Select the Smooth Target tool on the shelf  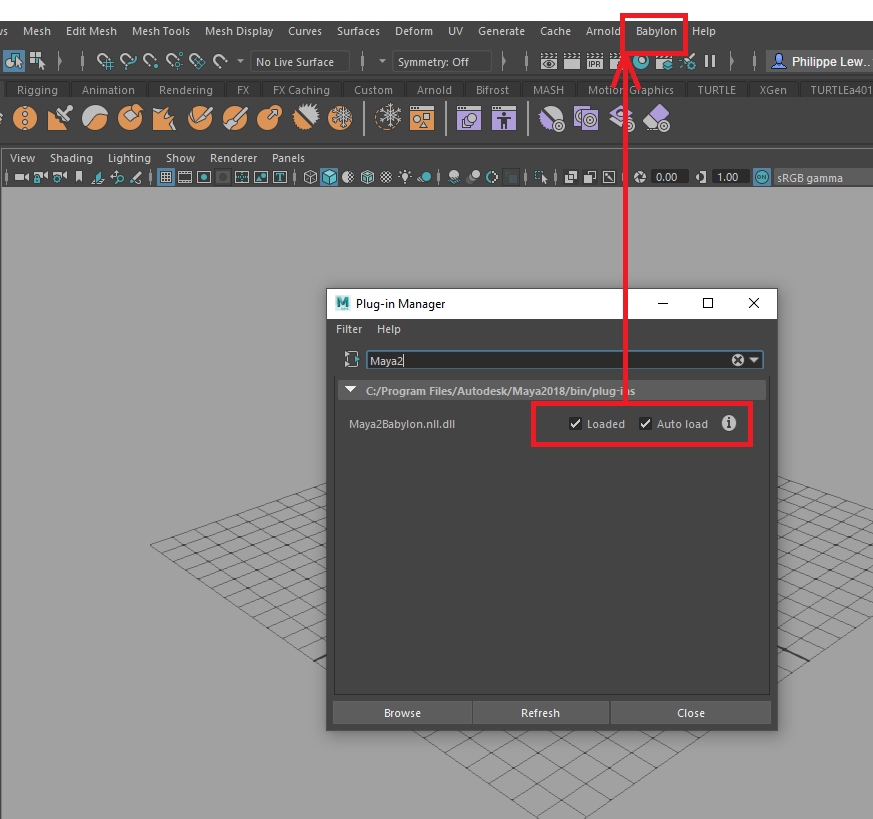tap(551, 119)
